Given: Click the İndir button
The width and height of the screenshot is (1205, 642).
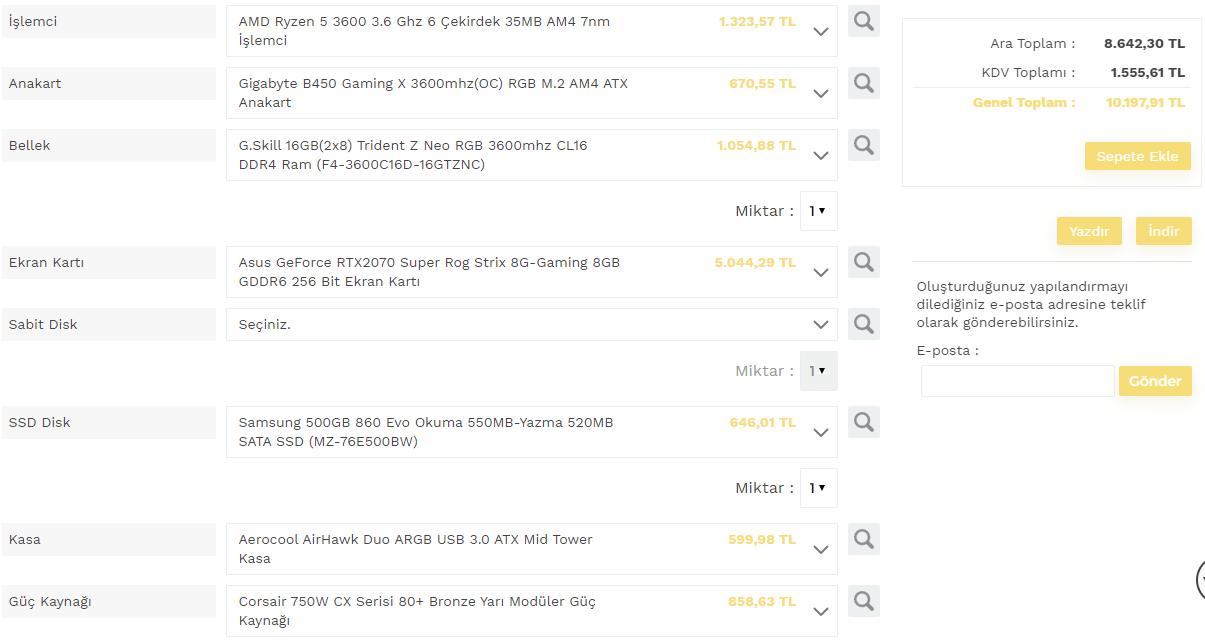Looking at the screenshot, I should coord(1163,231).
